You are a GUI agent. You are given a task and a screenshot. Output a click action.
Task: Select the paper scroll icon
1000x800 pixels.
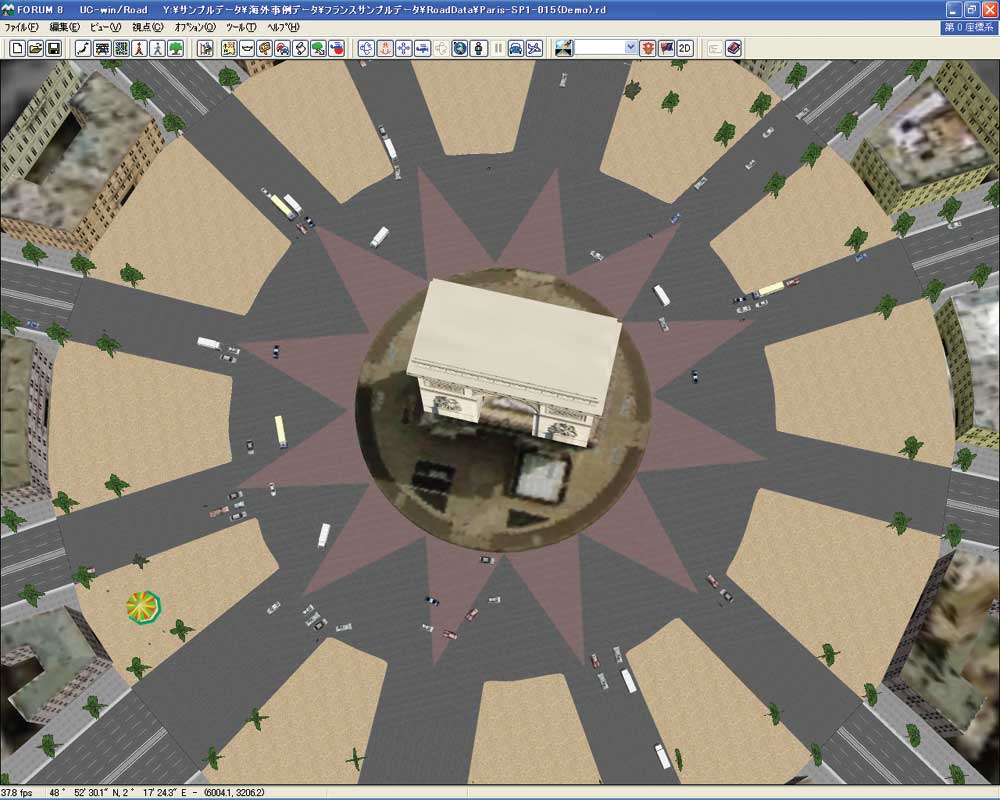[300, 48]
